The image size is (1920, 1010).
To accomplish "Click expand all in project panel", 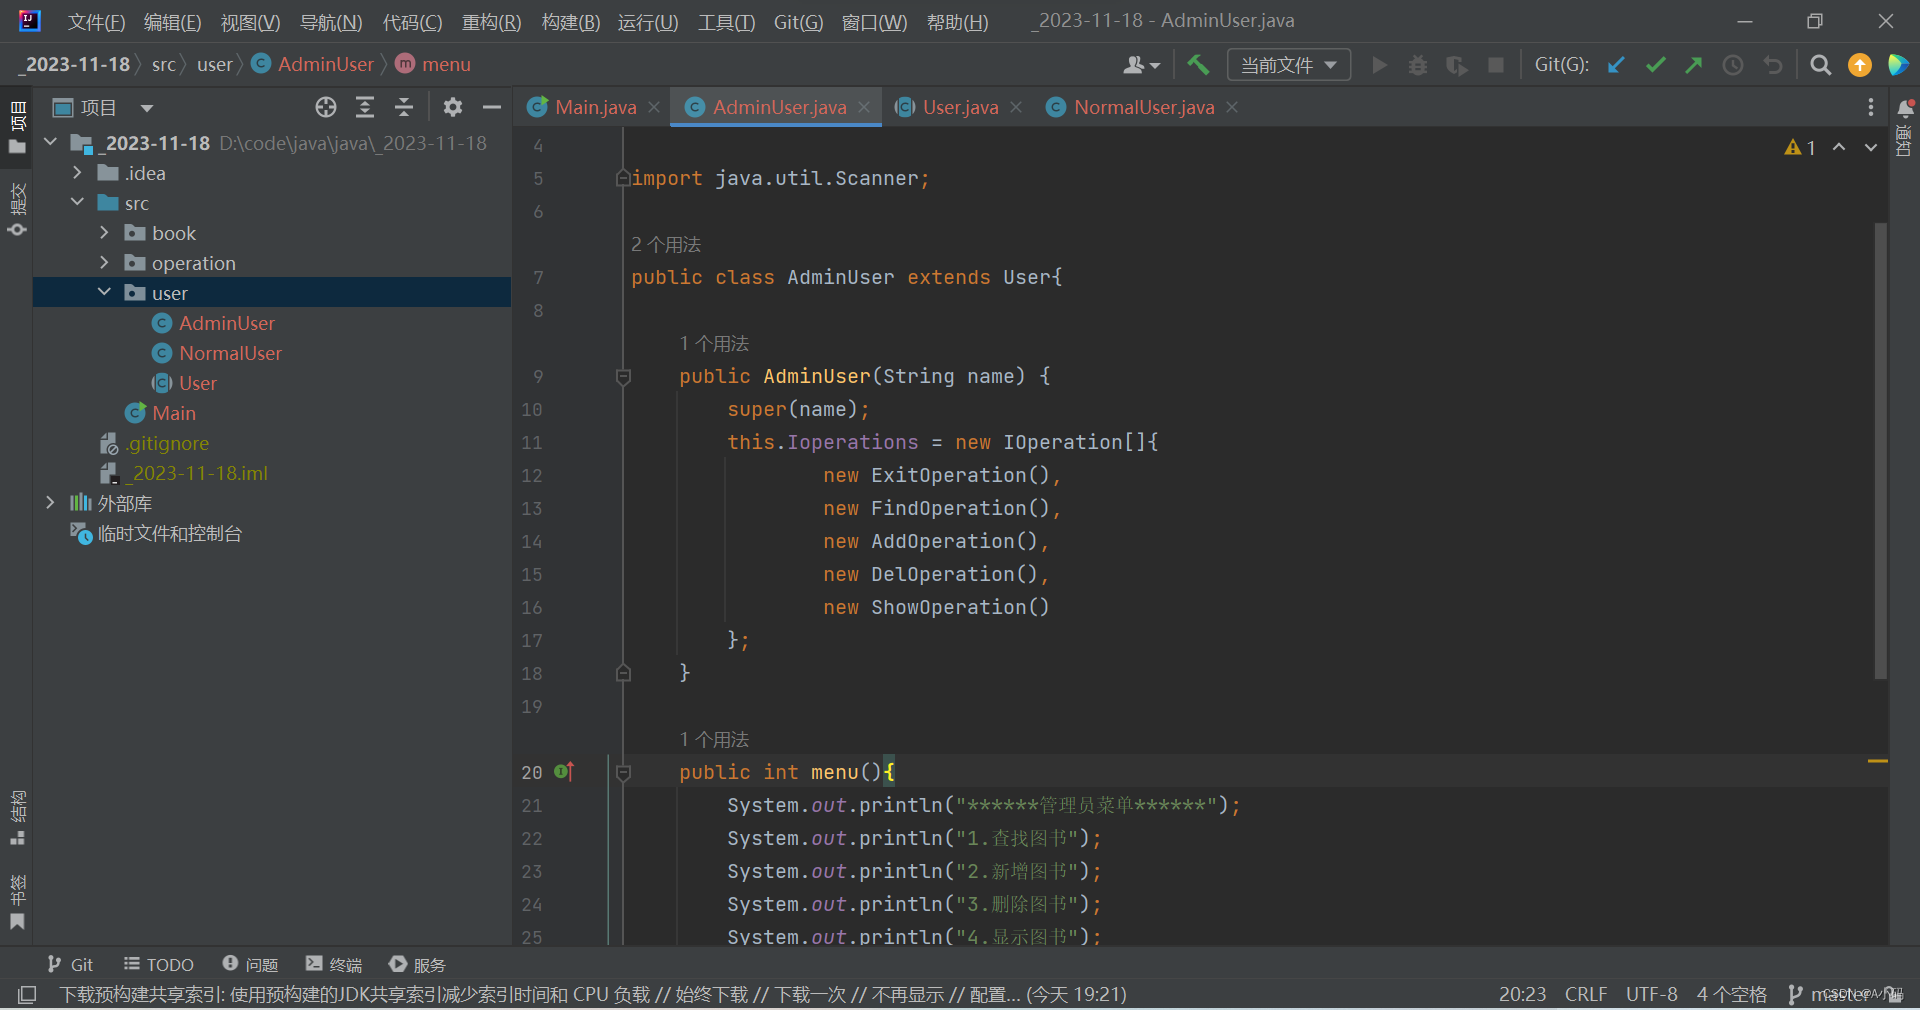I will coord(365,107).
